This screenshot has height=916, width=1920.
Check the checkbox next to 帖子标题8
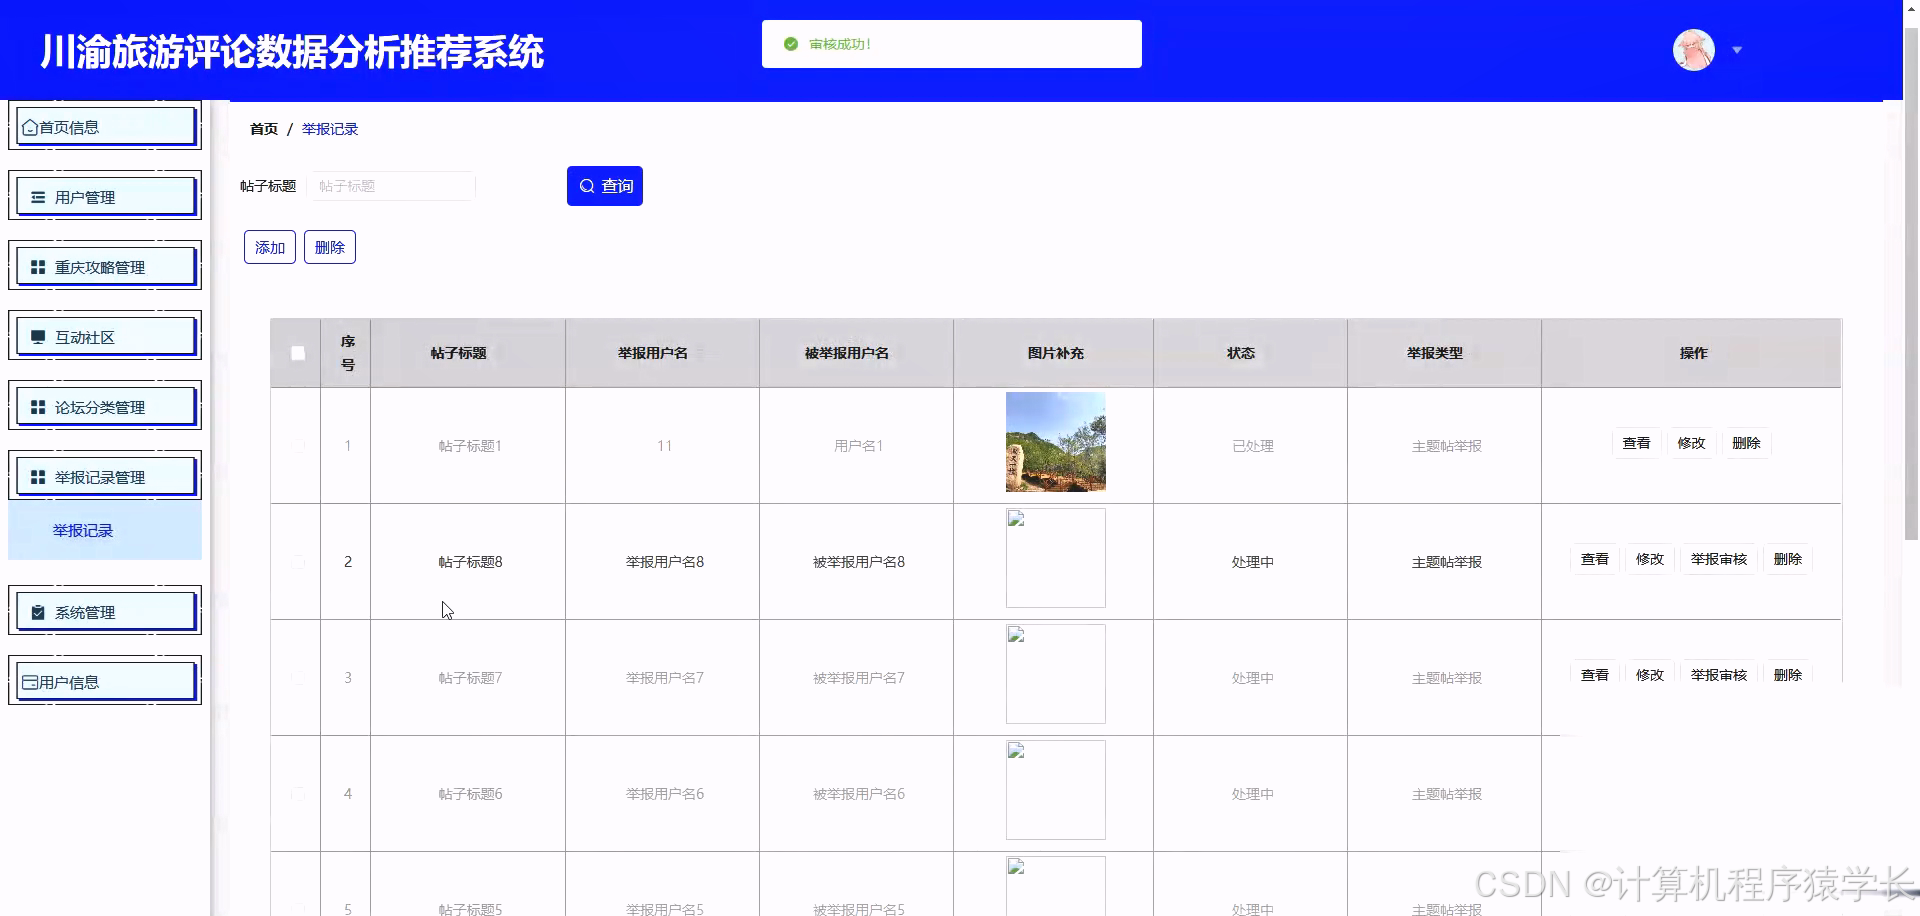297,562
